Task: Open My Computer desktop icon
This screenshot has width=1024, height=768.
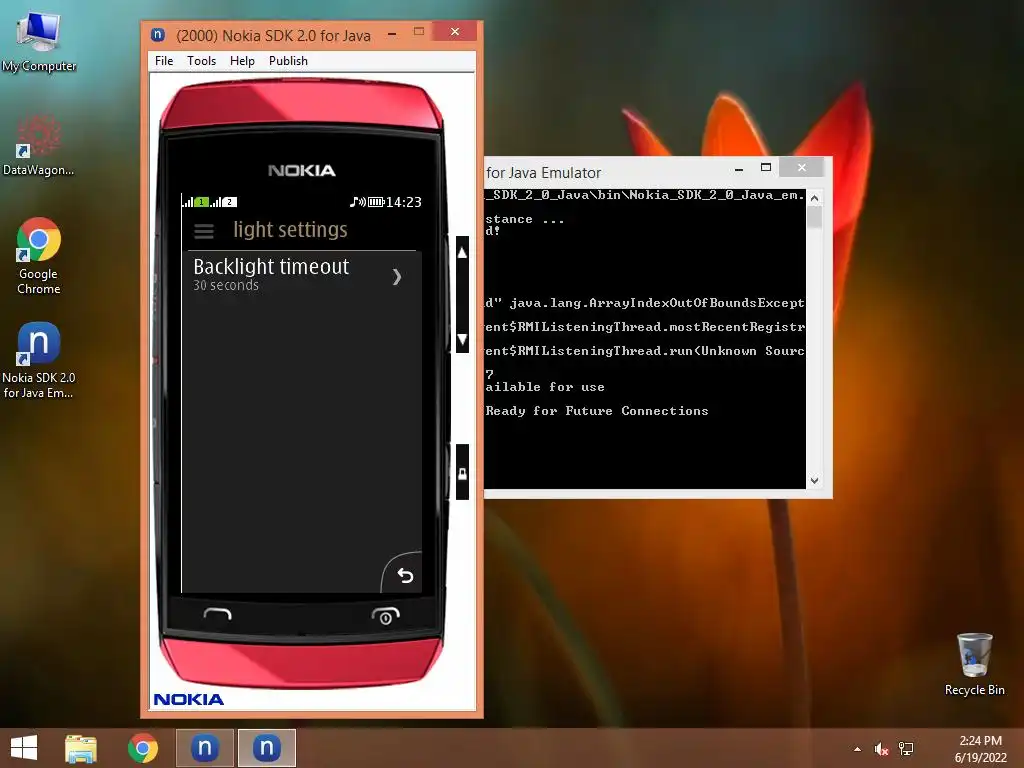Action: (39, 41)
